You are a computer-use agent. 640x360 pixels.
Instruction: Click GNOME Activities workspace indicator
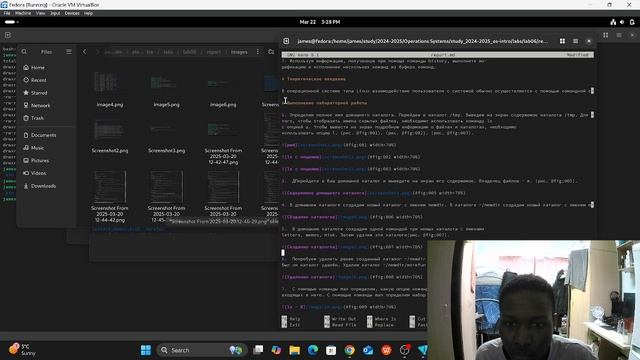tap(11, 22)
